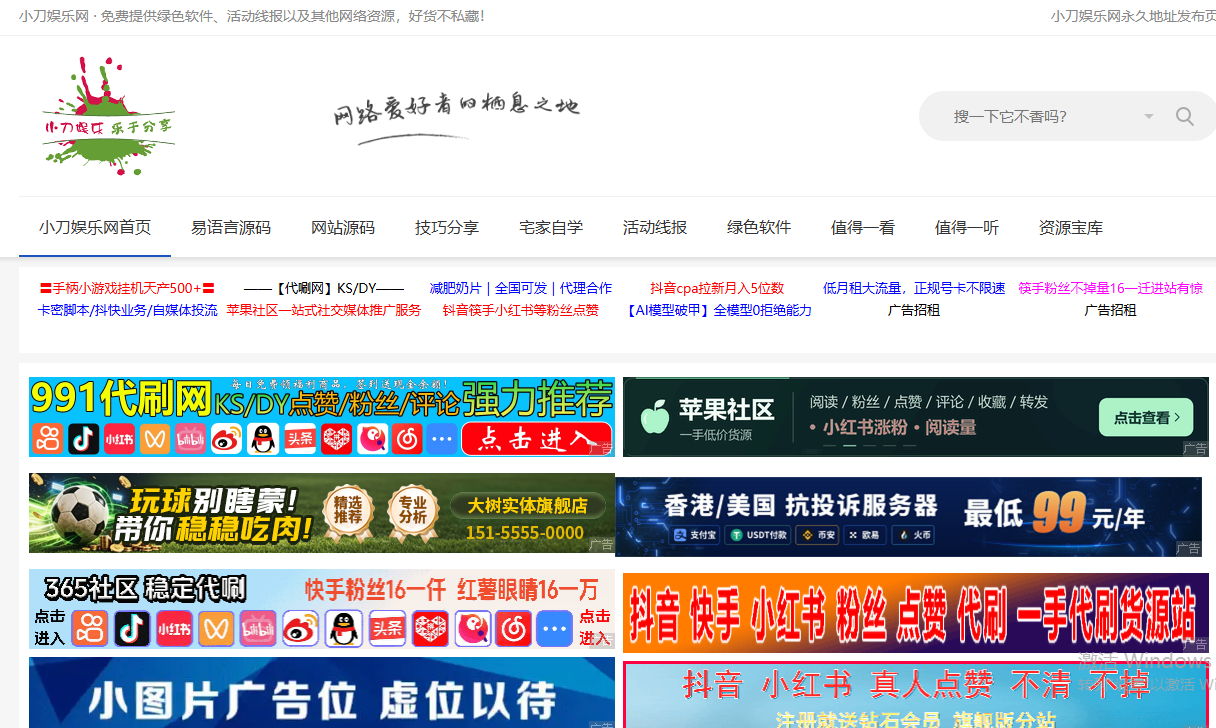Click 抖音筷手小红书等粉丝点赞 link

coord(520,310)
